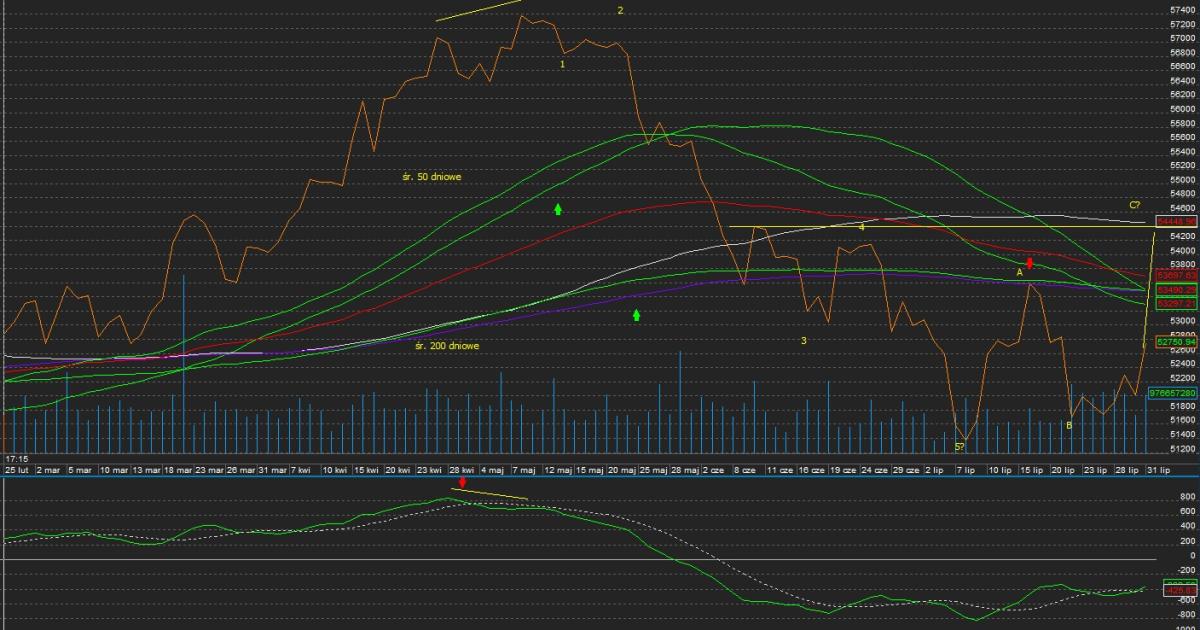Select the yellow wave label 4

[x=861, y=227]
